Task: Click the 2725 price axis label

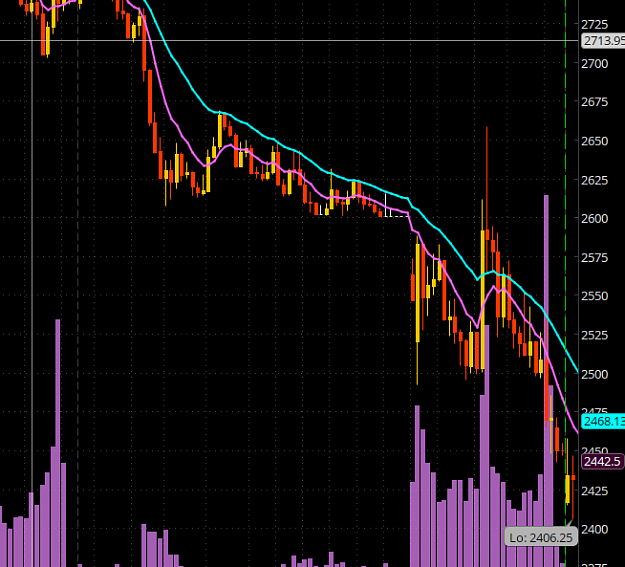Action: click(594, 25)
